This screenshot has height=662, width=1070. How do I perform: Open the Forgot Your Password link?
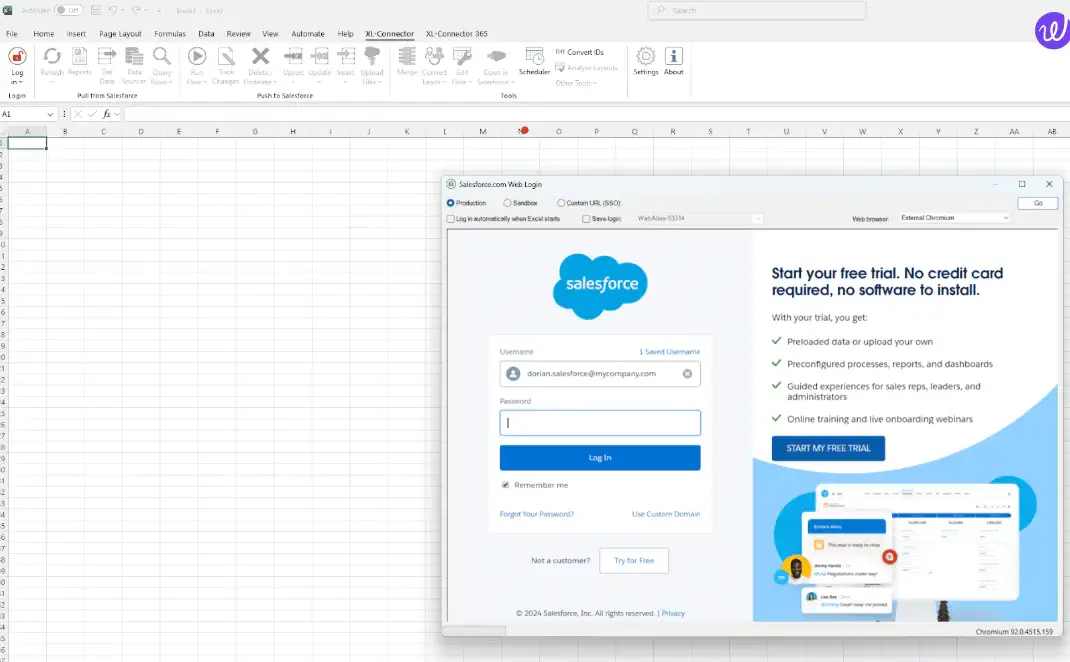pyautogui.click(x=536, y=514)
